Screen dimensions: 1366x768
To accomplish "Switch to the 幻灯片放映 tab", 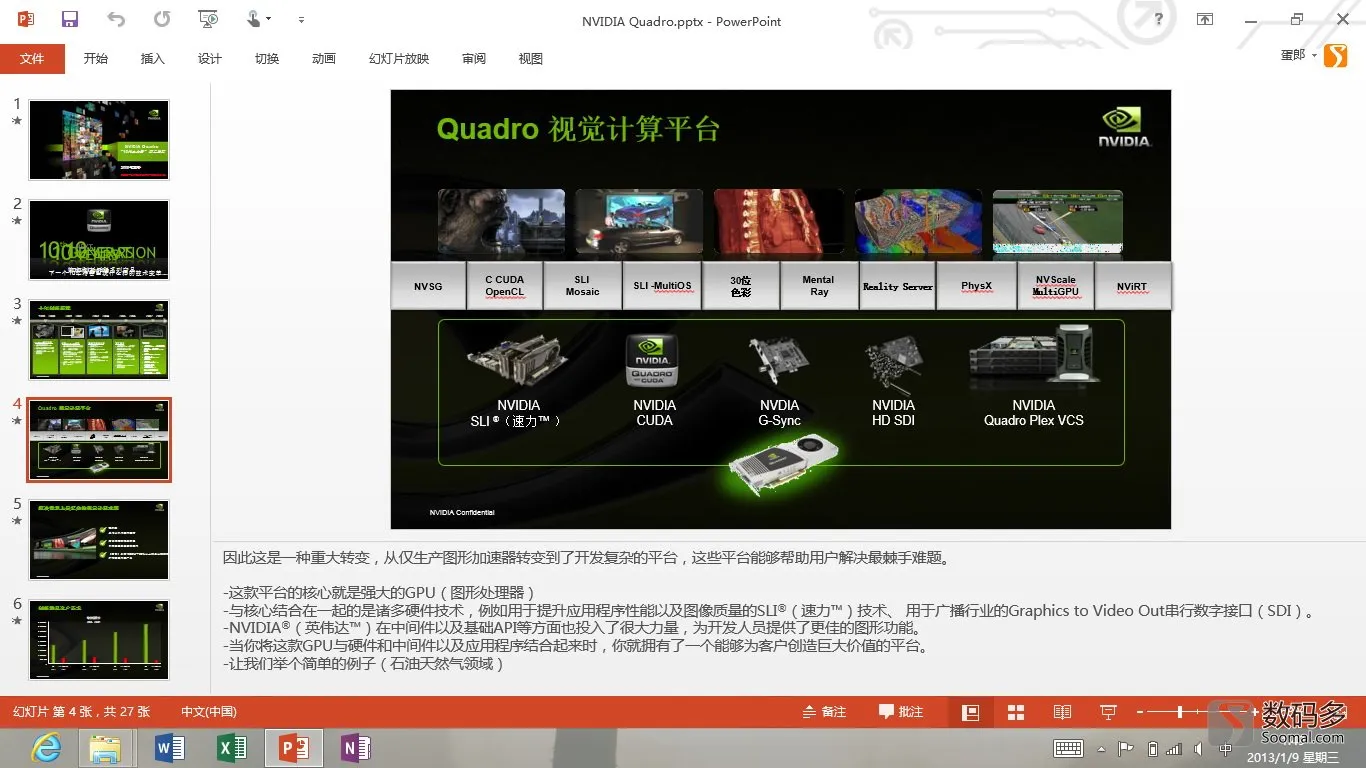I will click(399, 59).
